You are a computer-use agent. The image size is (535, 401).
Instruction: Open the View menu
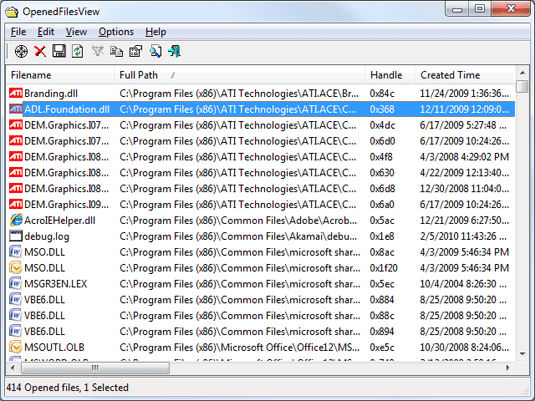tap(76, 32)
